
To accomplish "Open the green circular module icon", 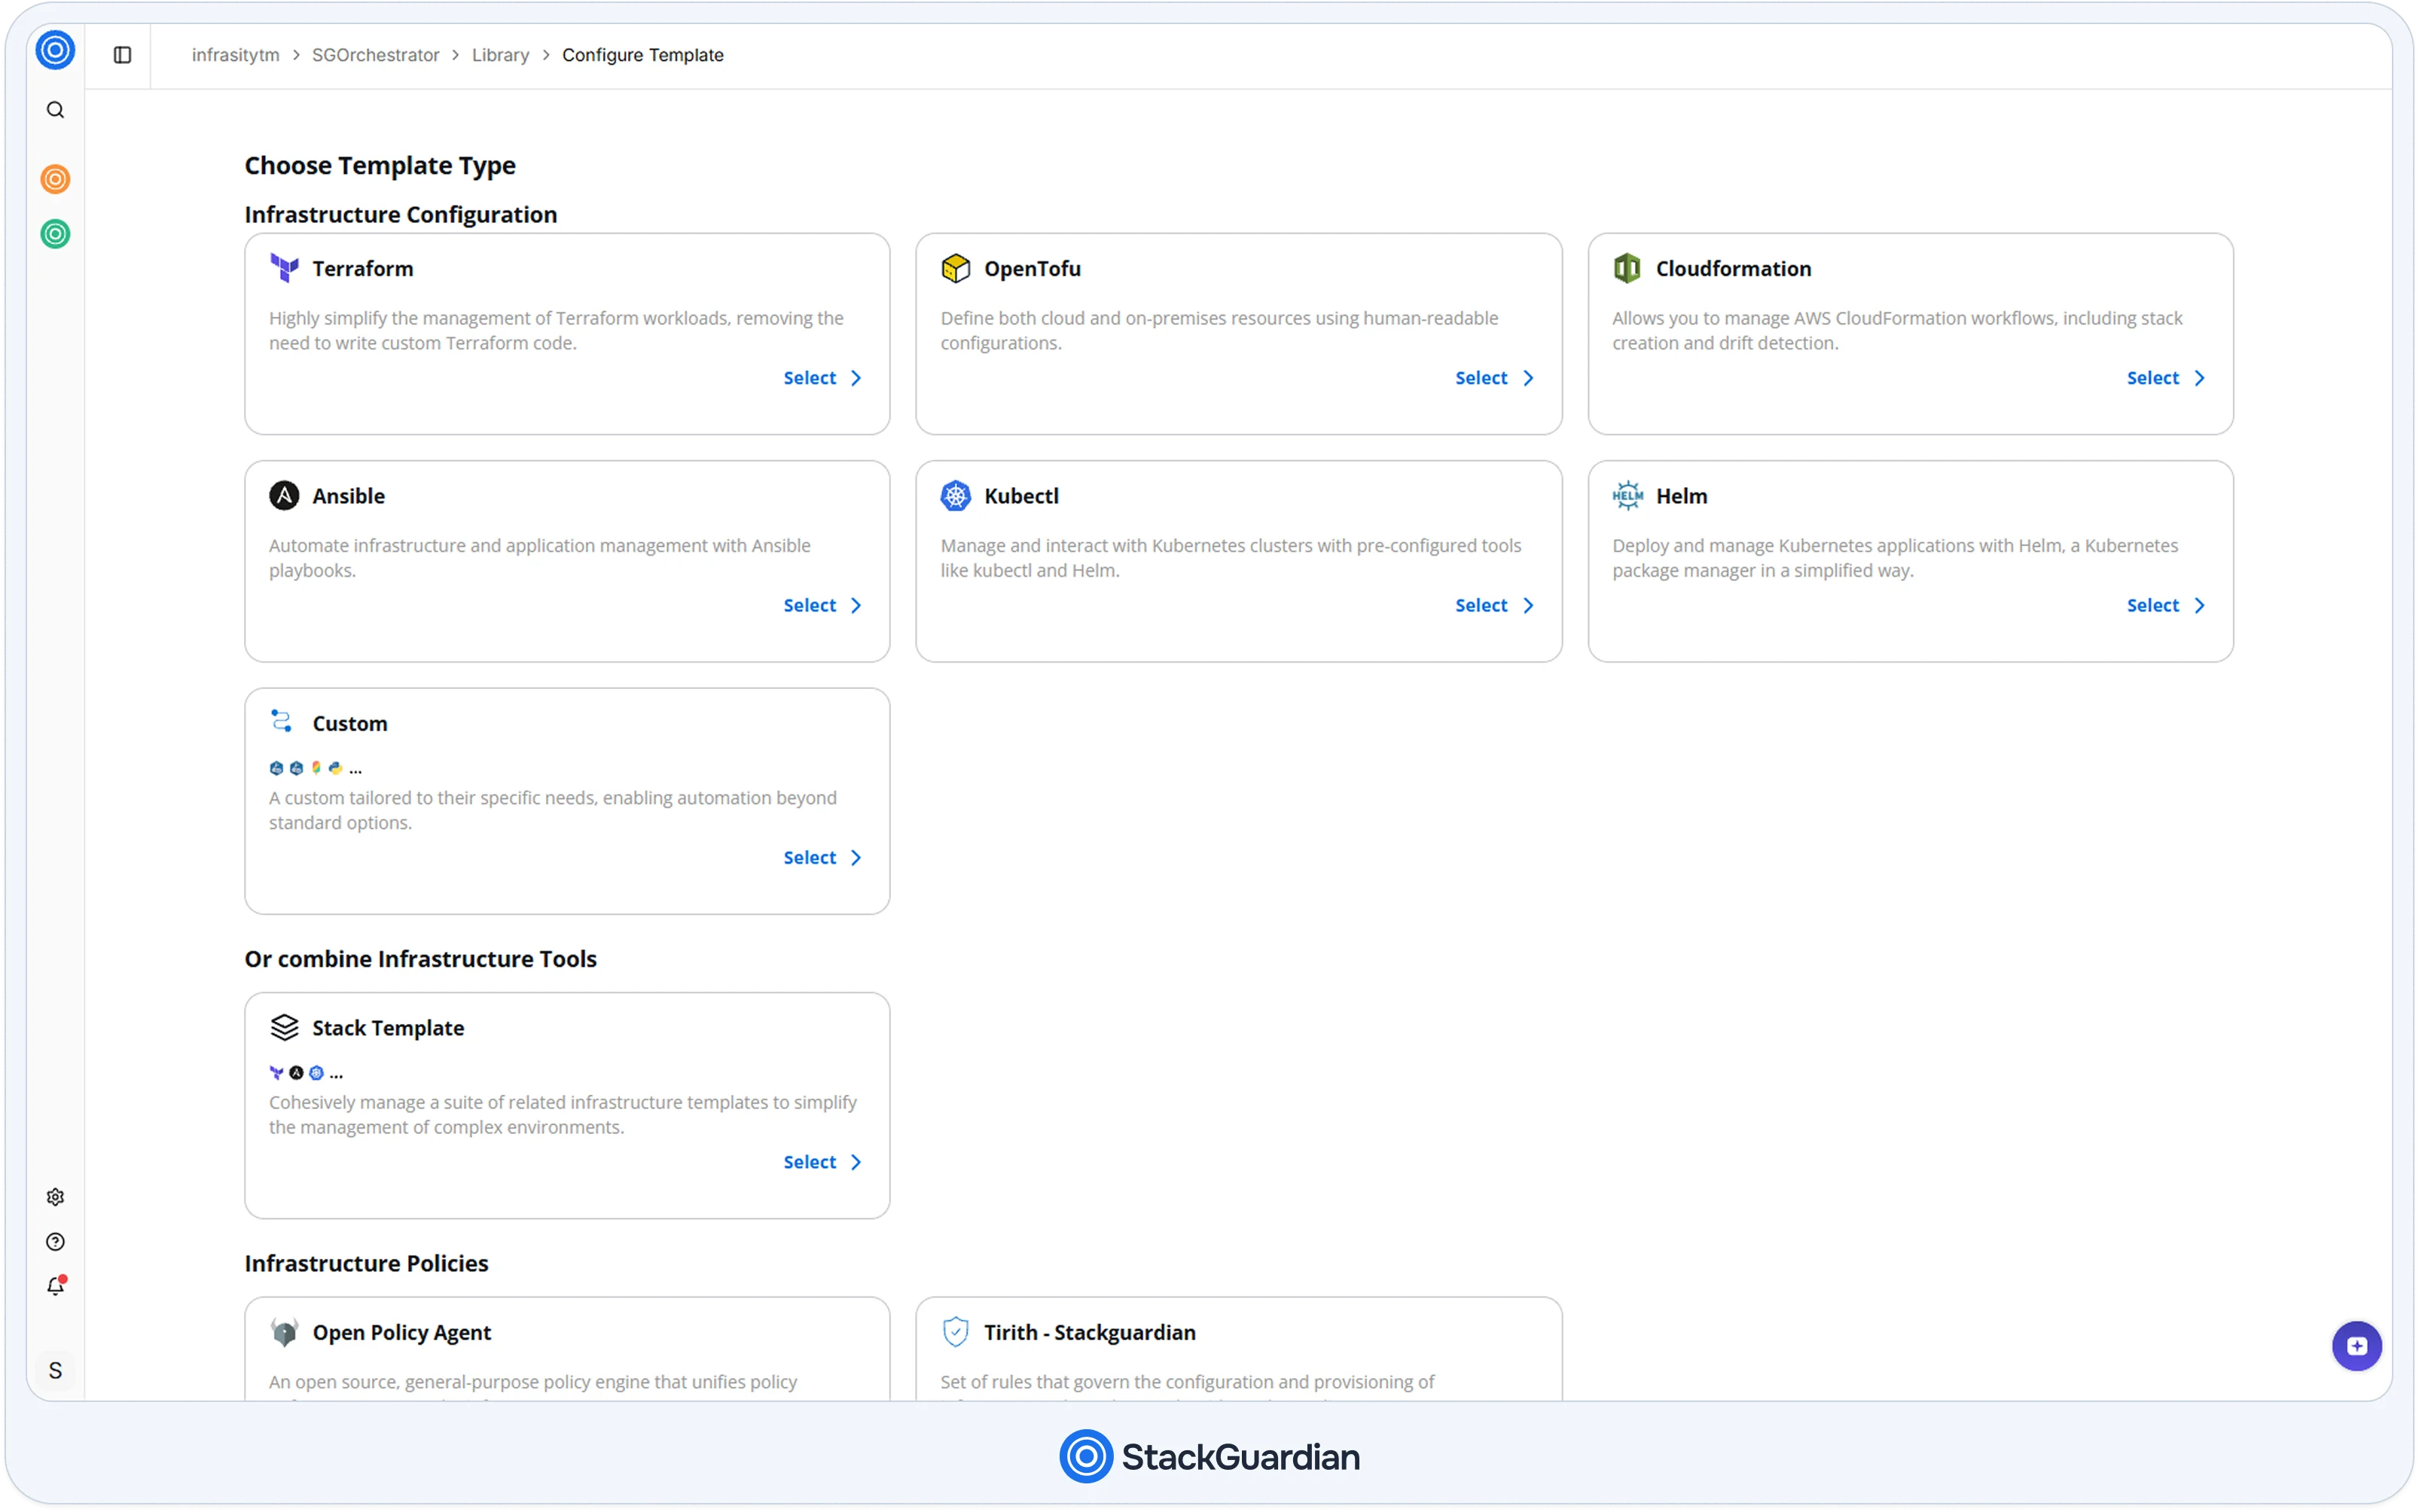I will pos(55,234).
